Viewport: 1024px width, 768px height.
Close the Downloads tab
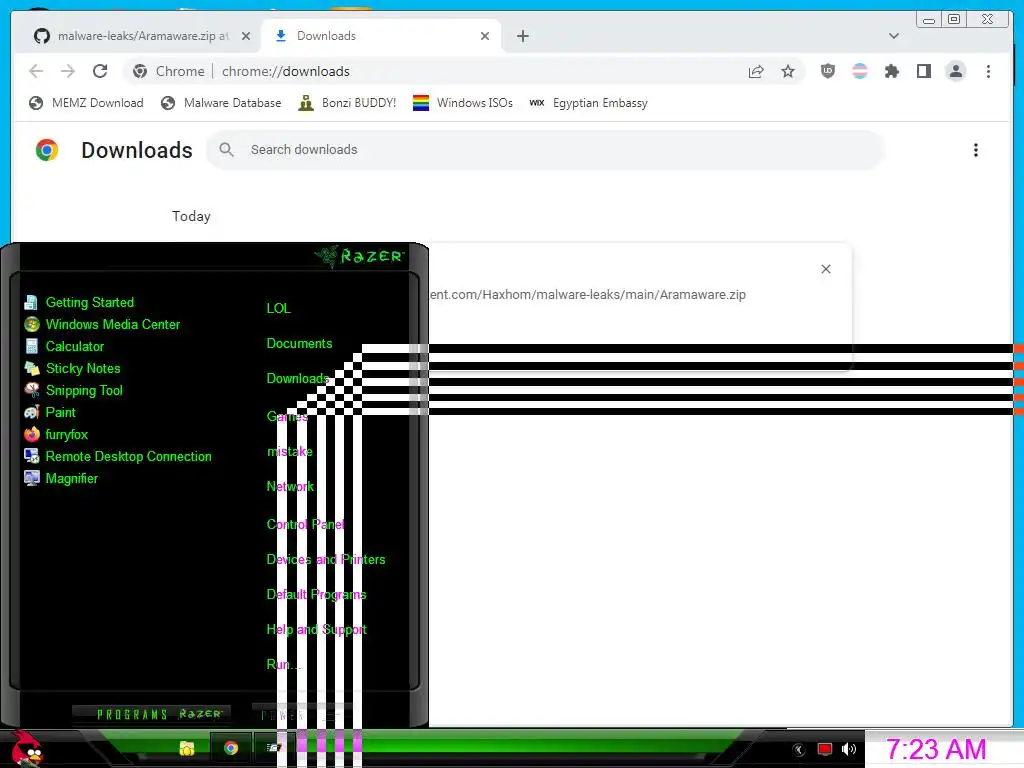(485, 36)
